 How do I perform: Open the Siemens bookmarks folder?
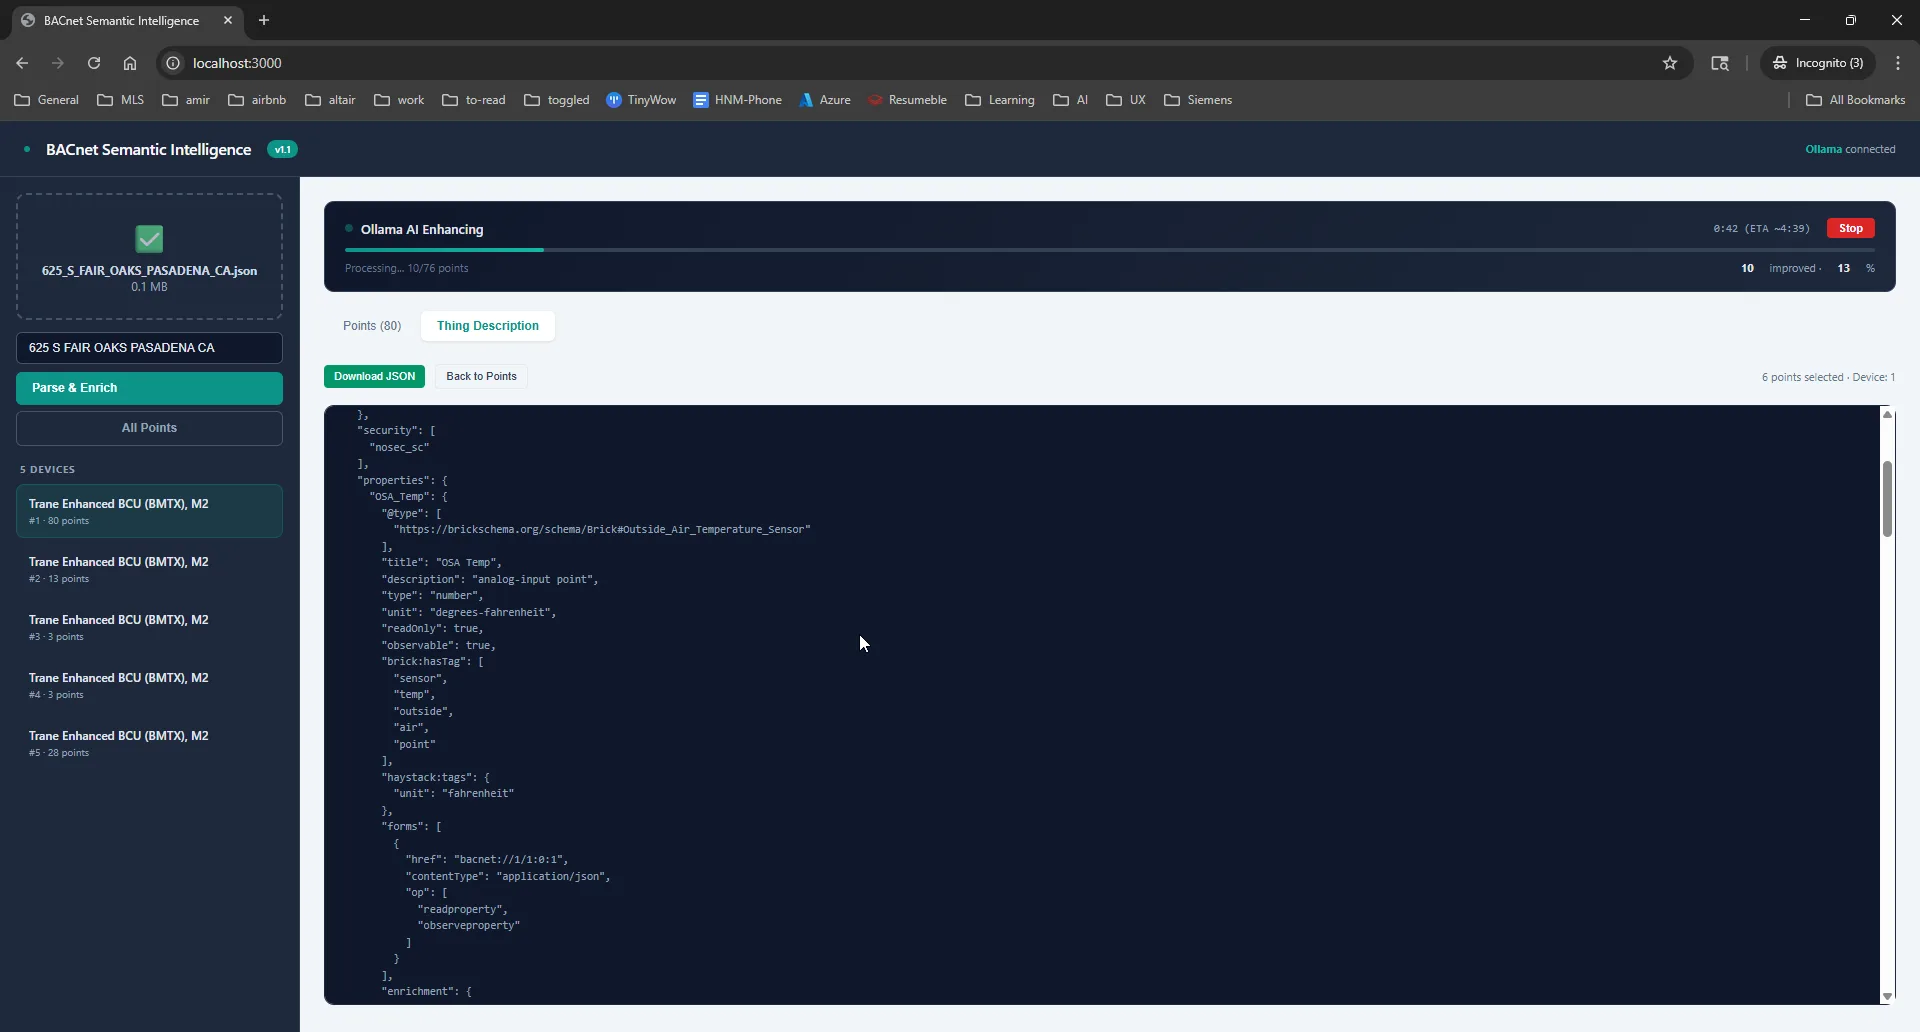coord(1198,100)
